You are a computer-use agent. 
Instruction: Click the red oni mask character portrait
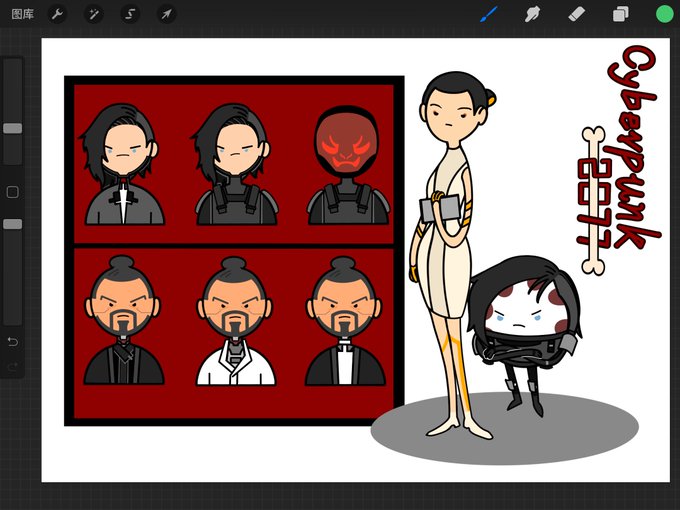click(348, 165)
